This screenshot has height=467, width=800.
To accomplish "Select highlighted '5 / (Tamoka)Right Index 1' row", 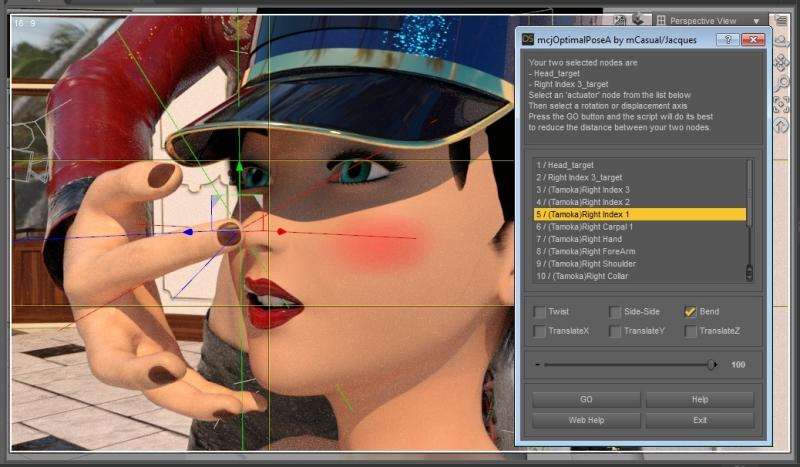I will [x=639, y=214].
